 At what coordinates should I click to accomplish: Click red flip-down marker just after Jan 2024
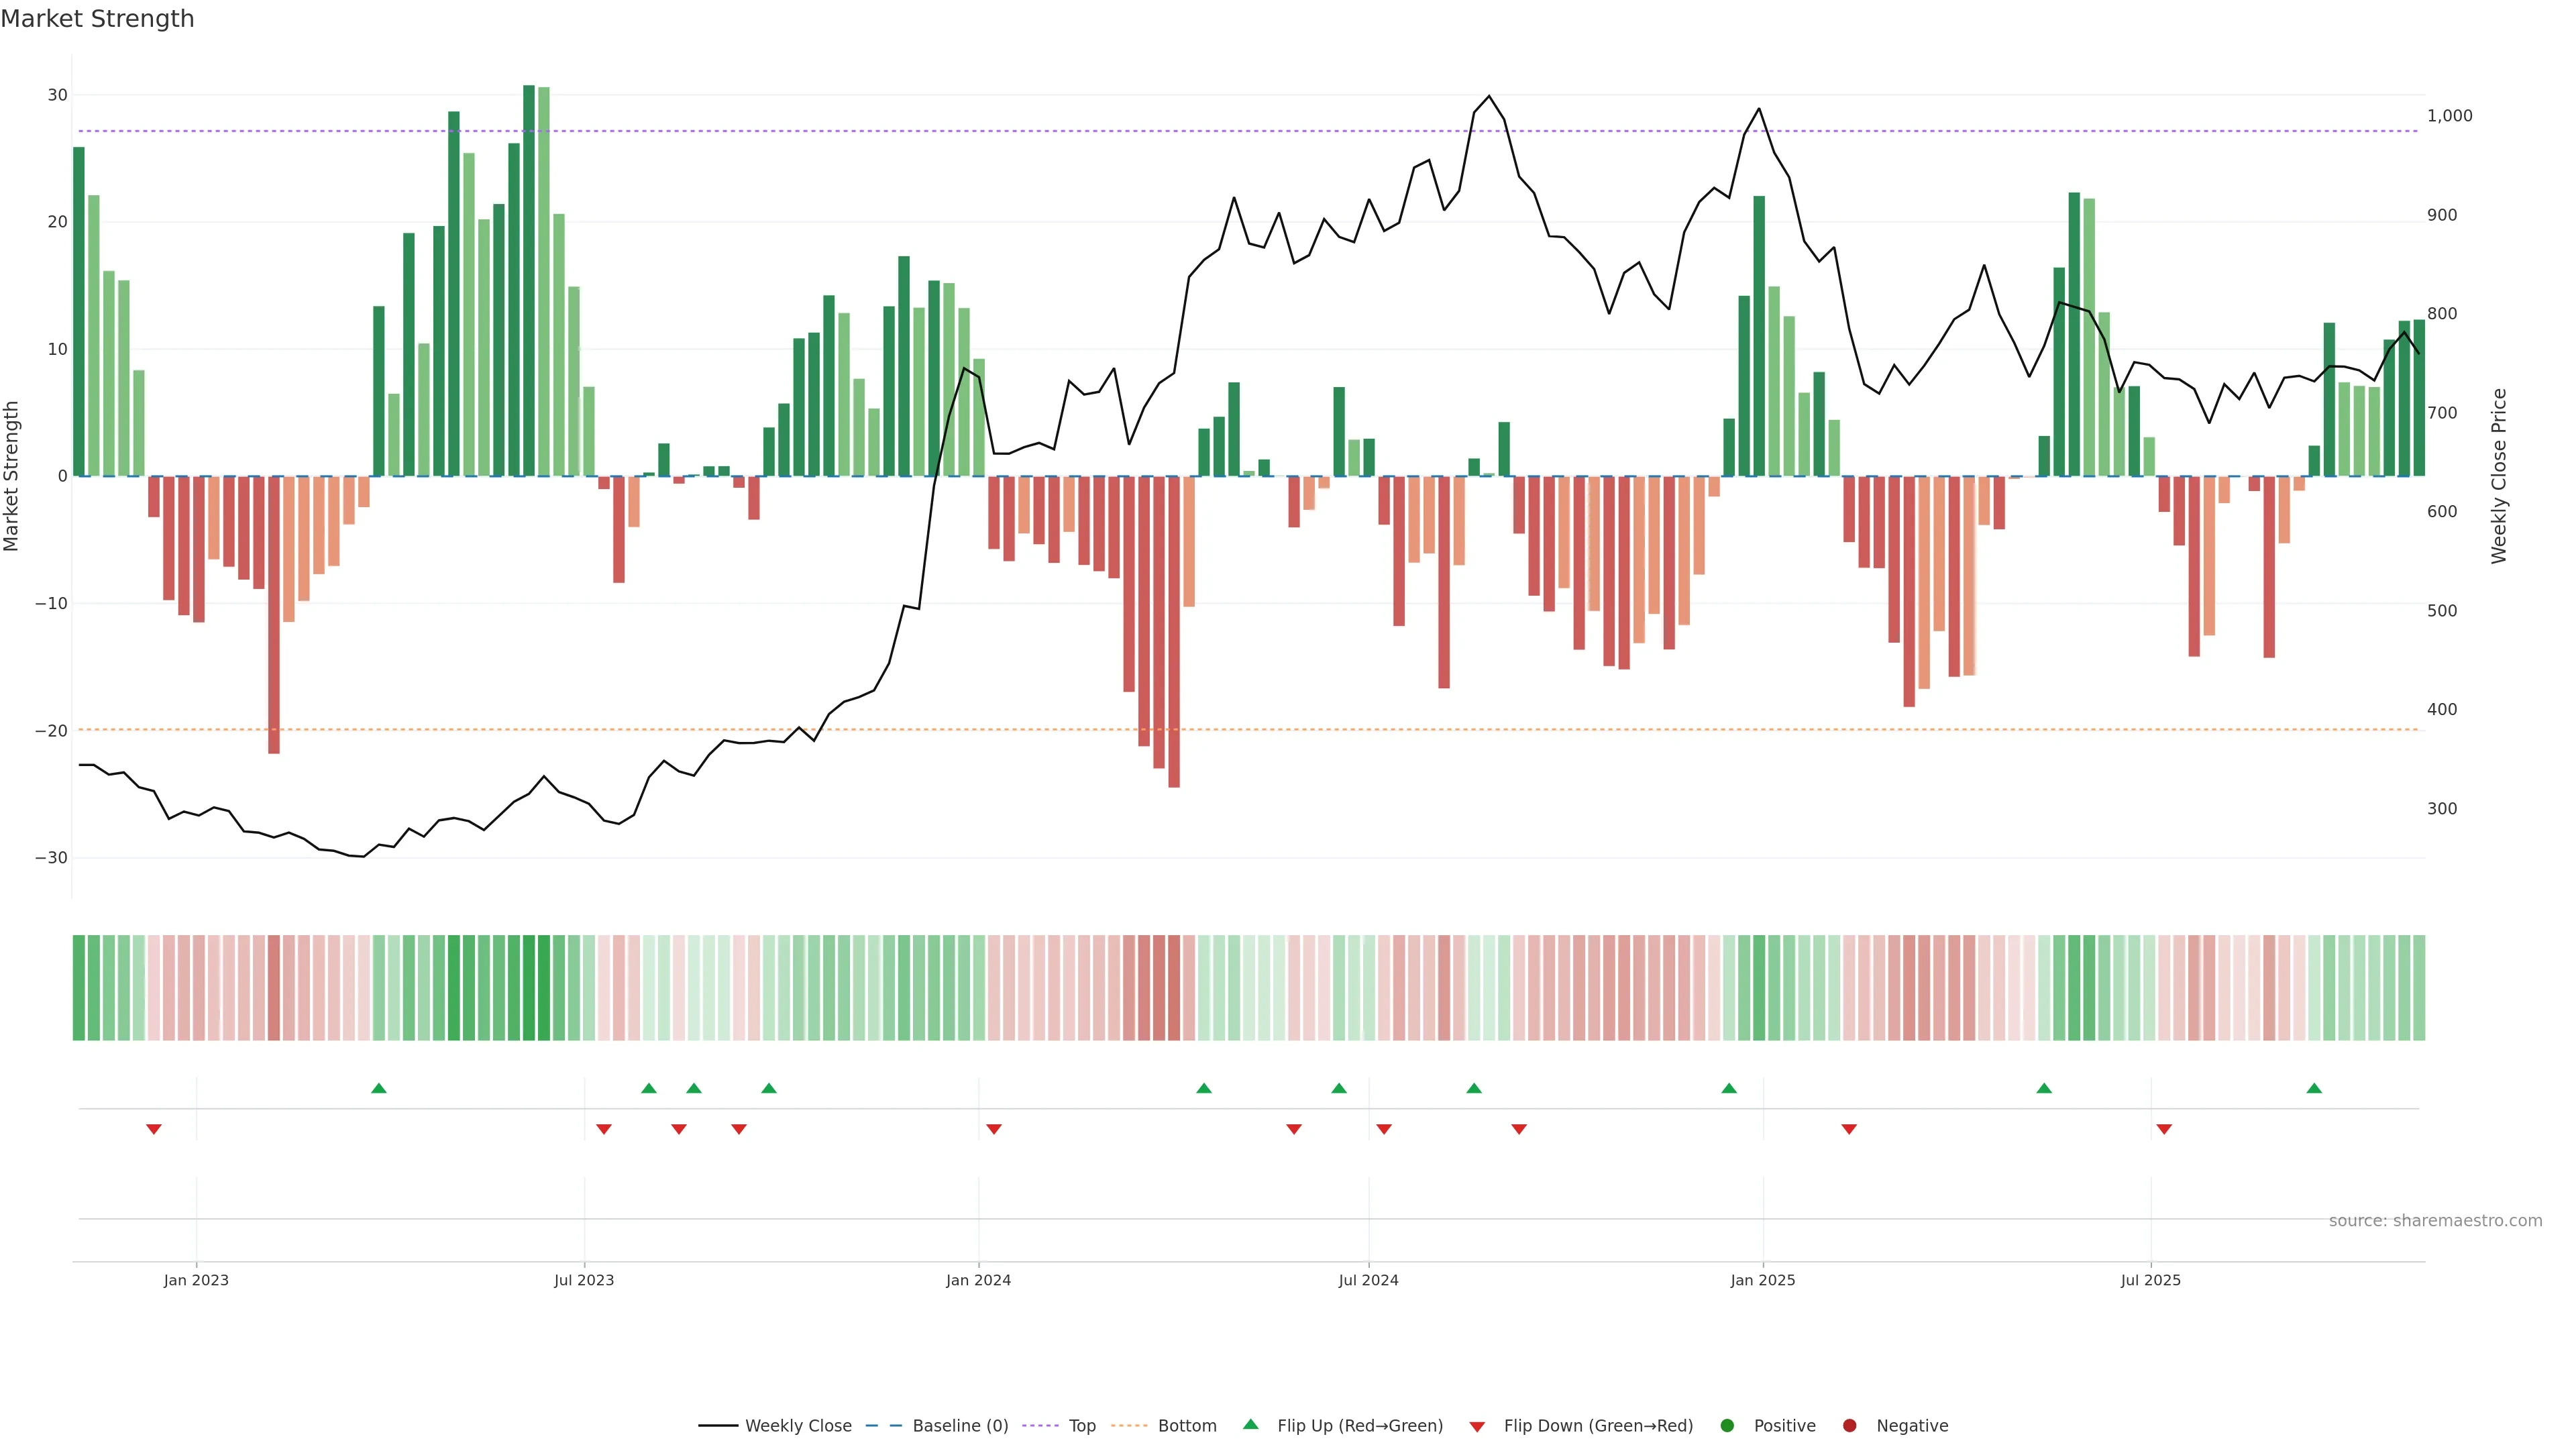[x=994, y=1129]
